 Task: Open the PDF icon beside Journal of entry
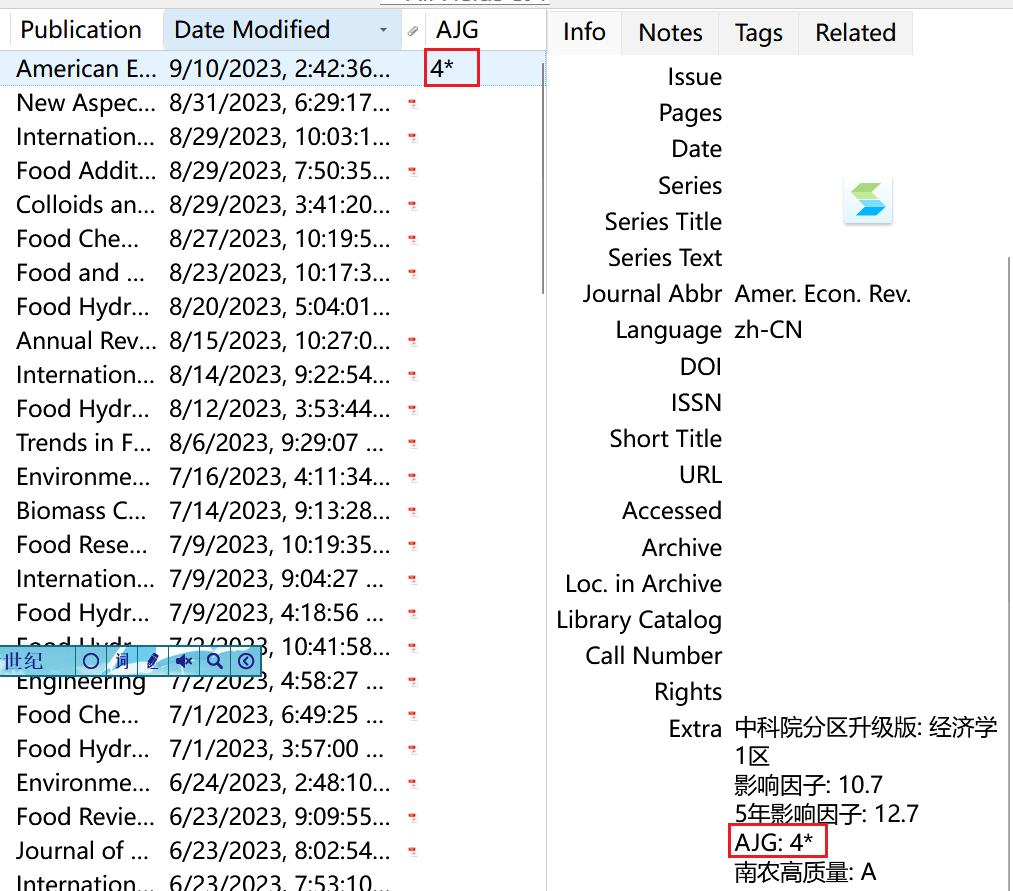(412, 852)
